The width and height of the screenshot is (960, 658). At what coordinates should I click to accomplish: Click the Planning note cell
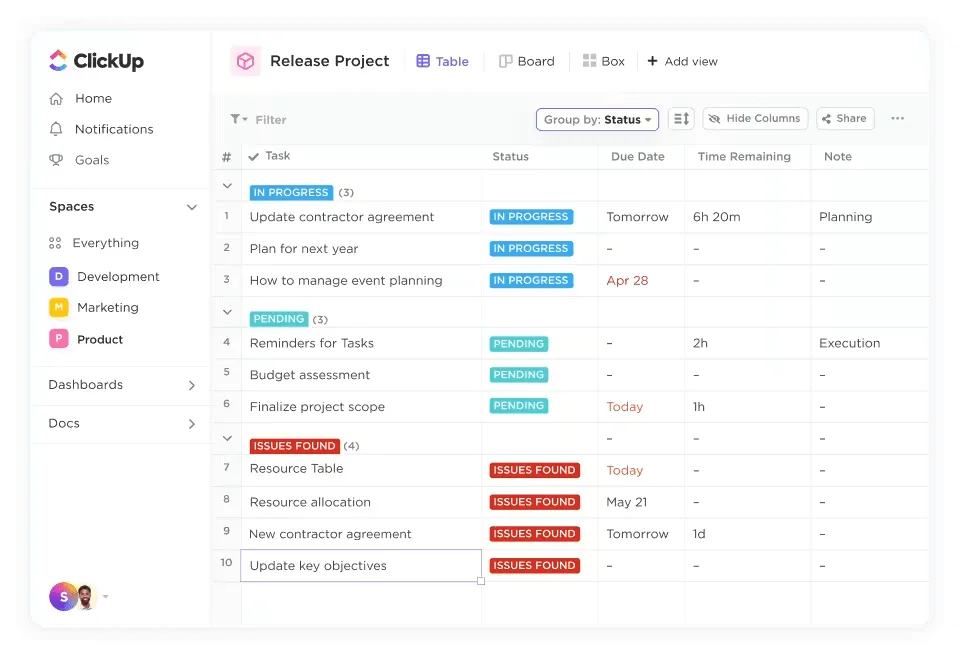(846, 217)
